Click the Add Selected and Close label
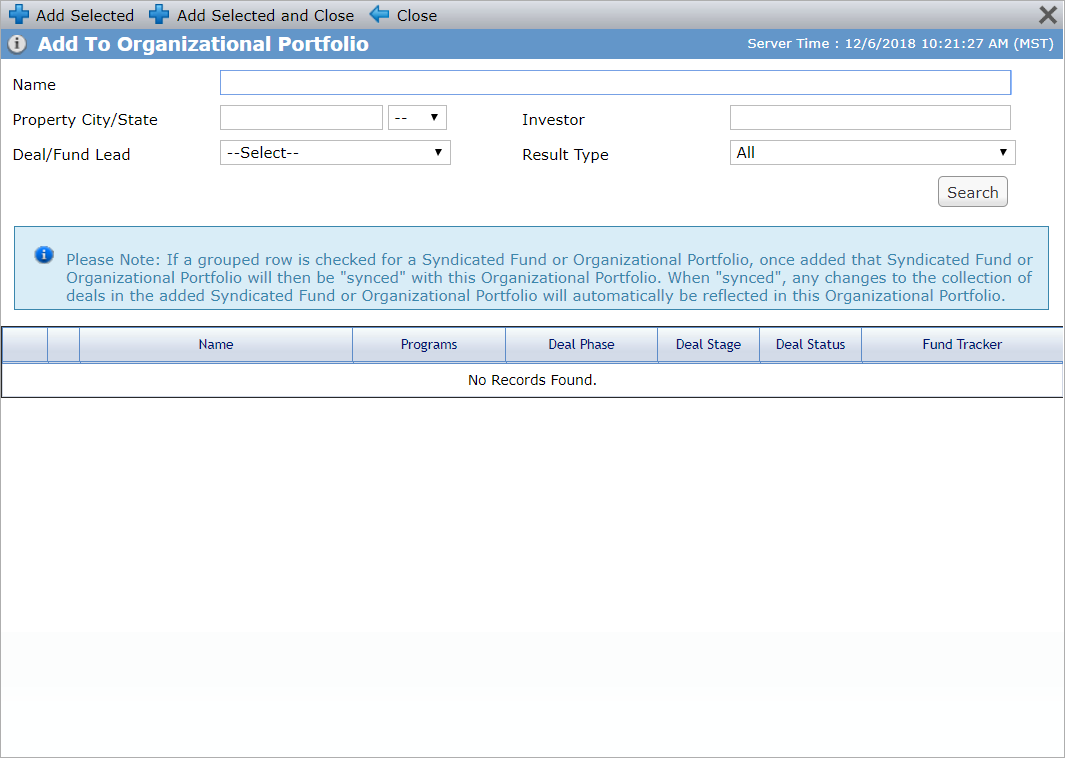The height and width of the screenshot is (758, 1065). point(266,15)
